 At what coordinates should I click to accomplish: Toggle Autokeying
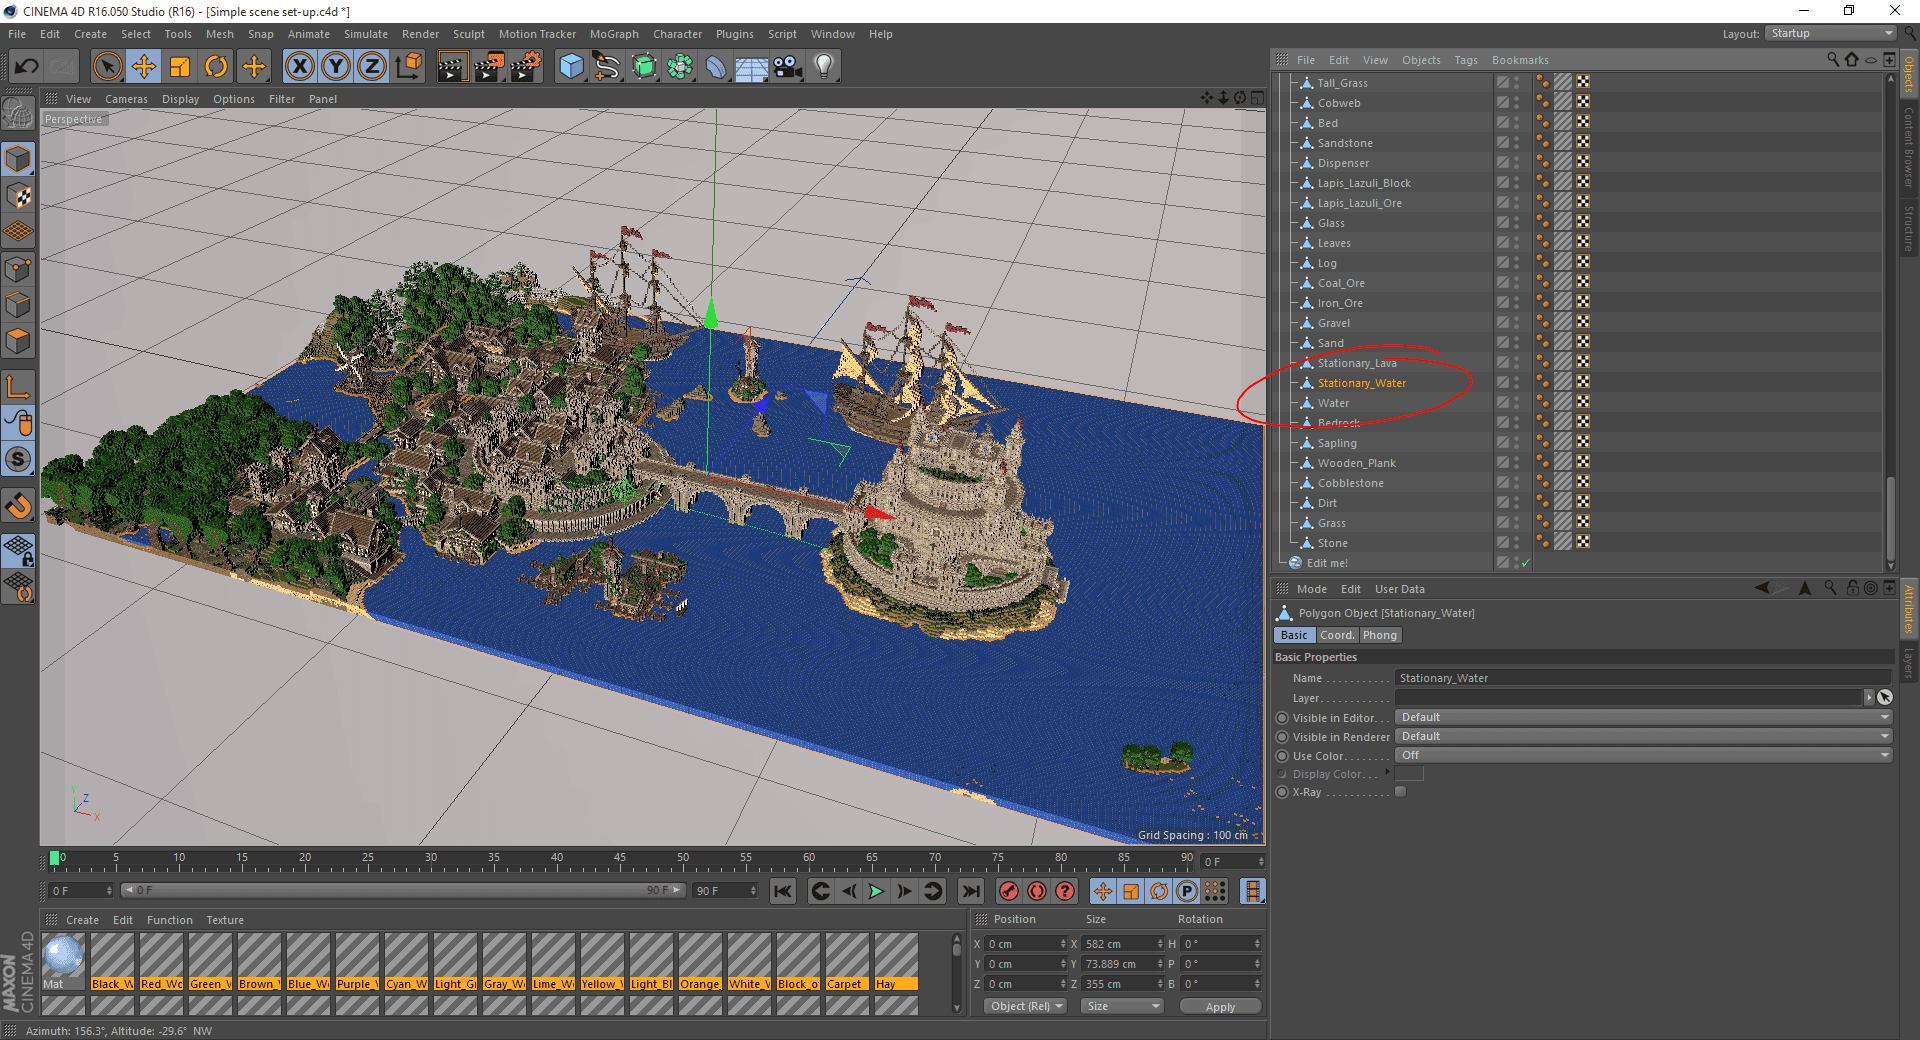pyautogui.click(x=1037, y=891)
